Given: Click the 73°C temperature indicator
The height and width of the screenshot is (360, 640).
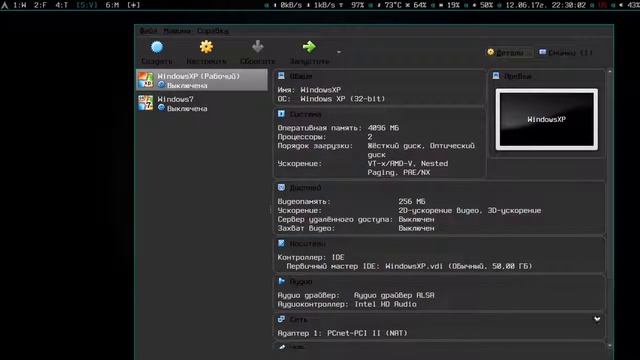Looking at the screenshot, I should coord(393,5).
